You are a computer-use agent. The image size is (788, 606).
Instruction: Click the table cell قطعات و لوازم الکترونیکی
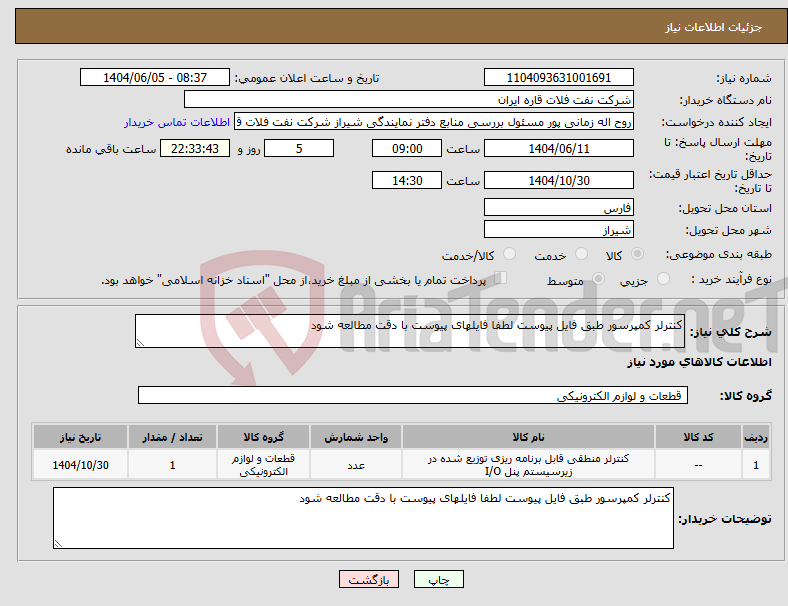tap(263, 465)
